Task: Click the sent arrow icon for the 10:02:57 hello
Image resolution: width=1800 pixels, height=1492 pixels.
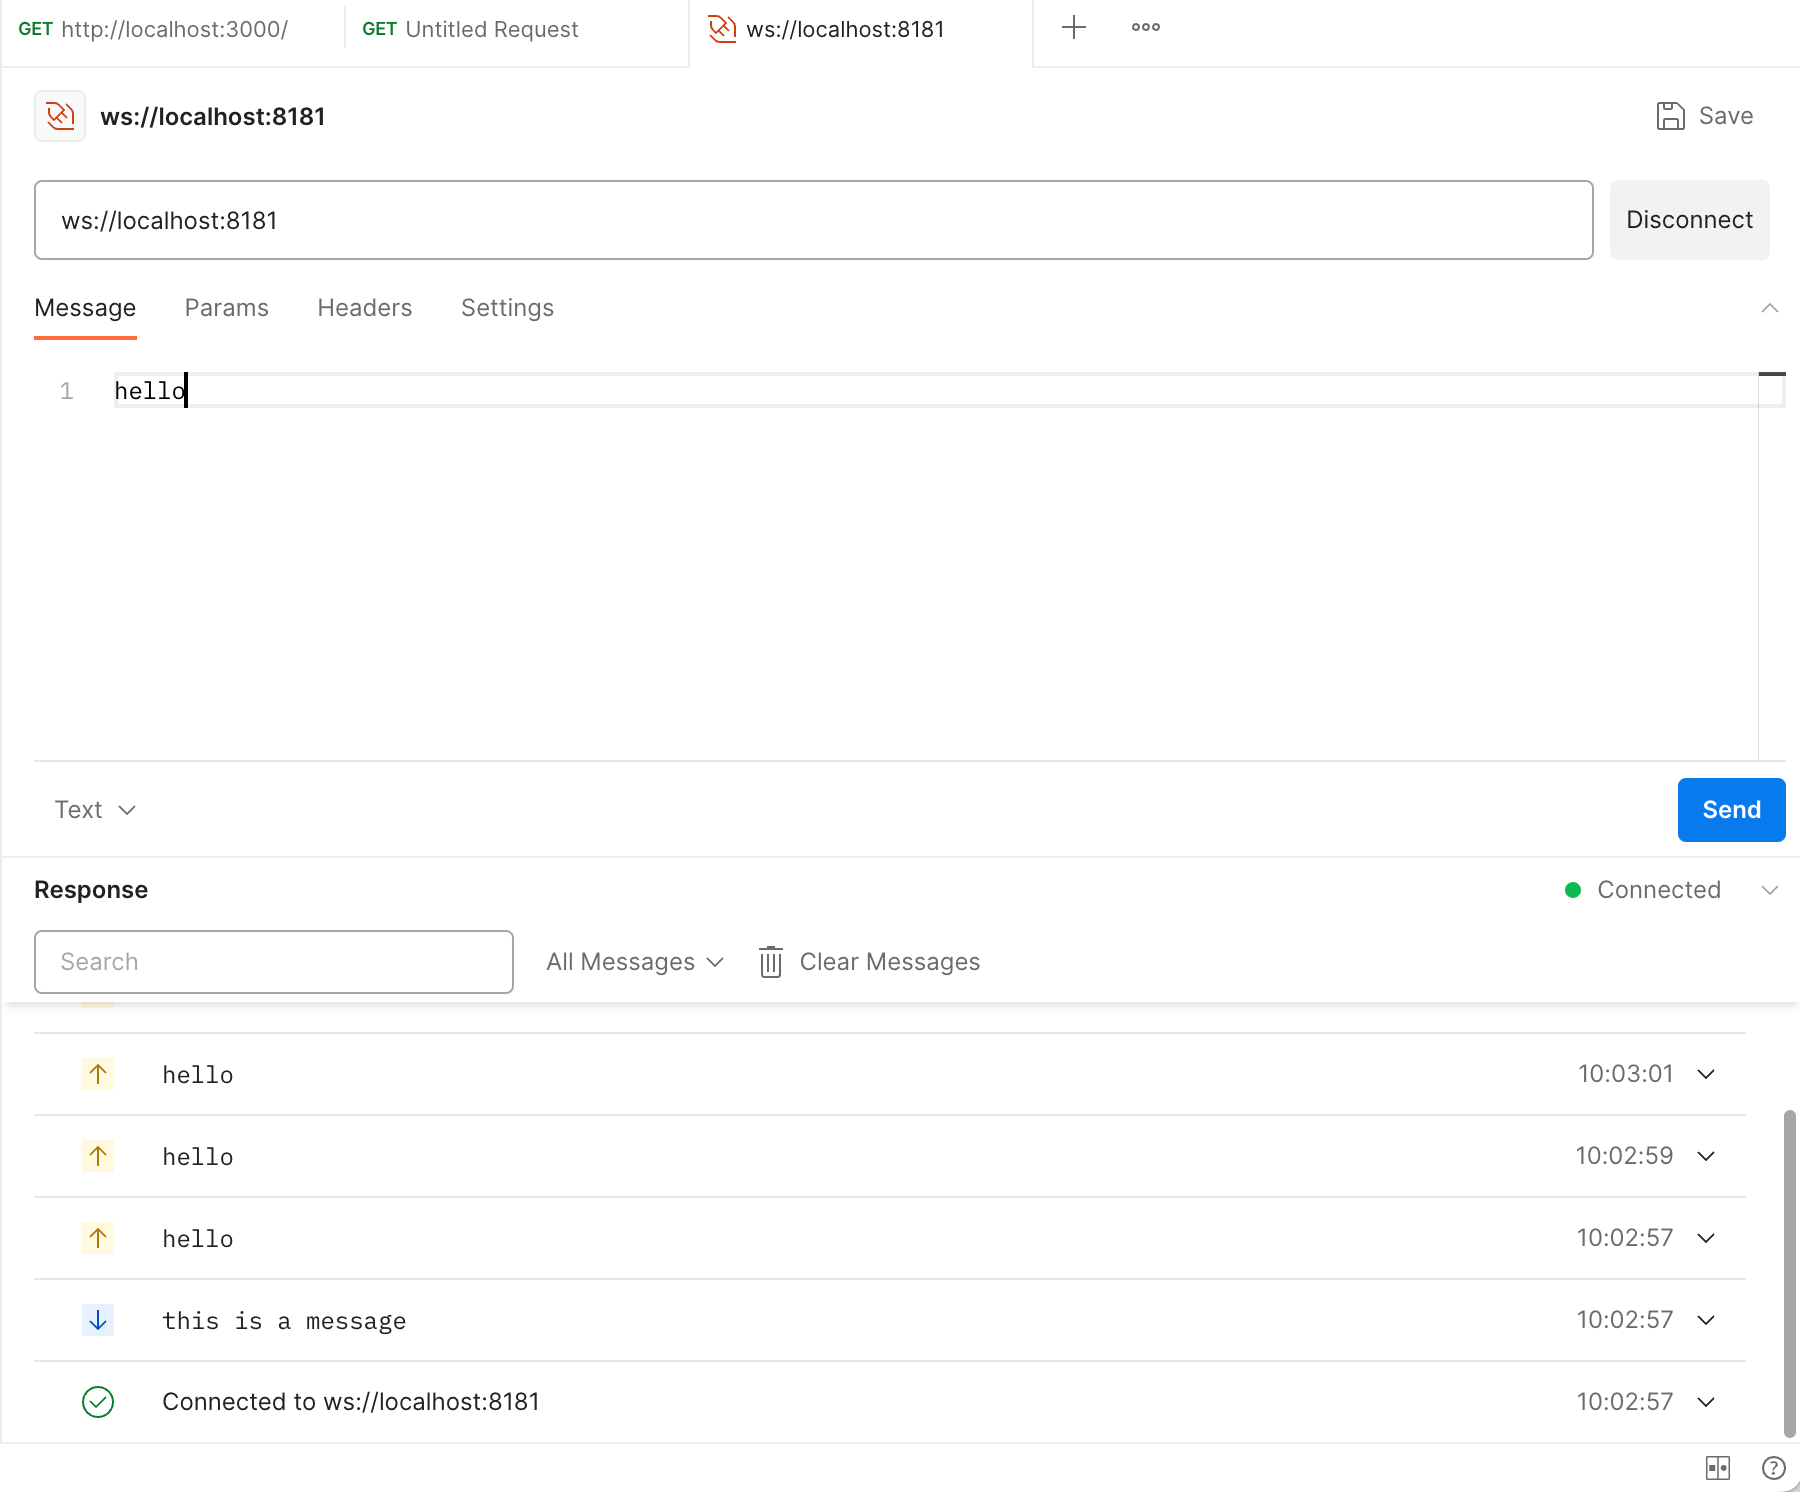Action: click(x=98, y=1238)
